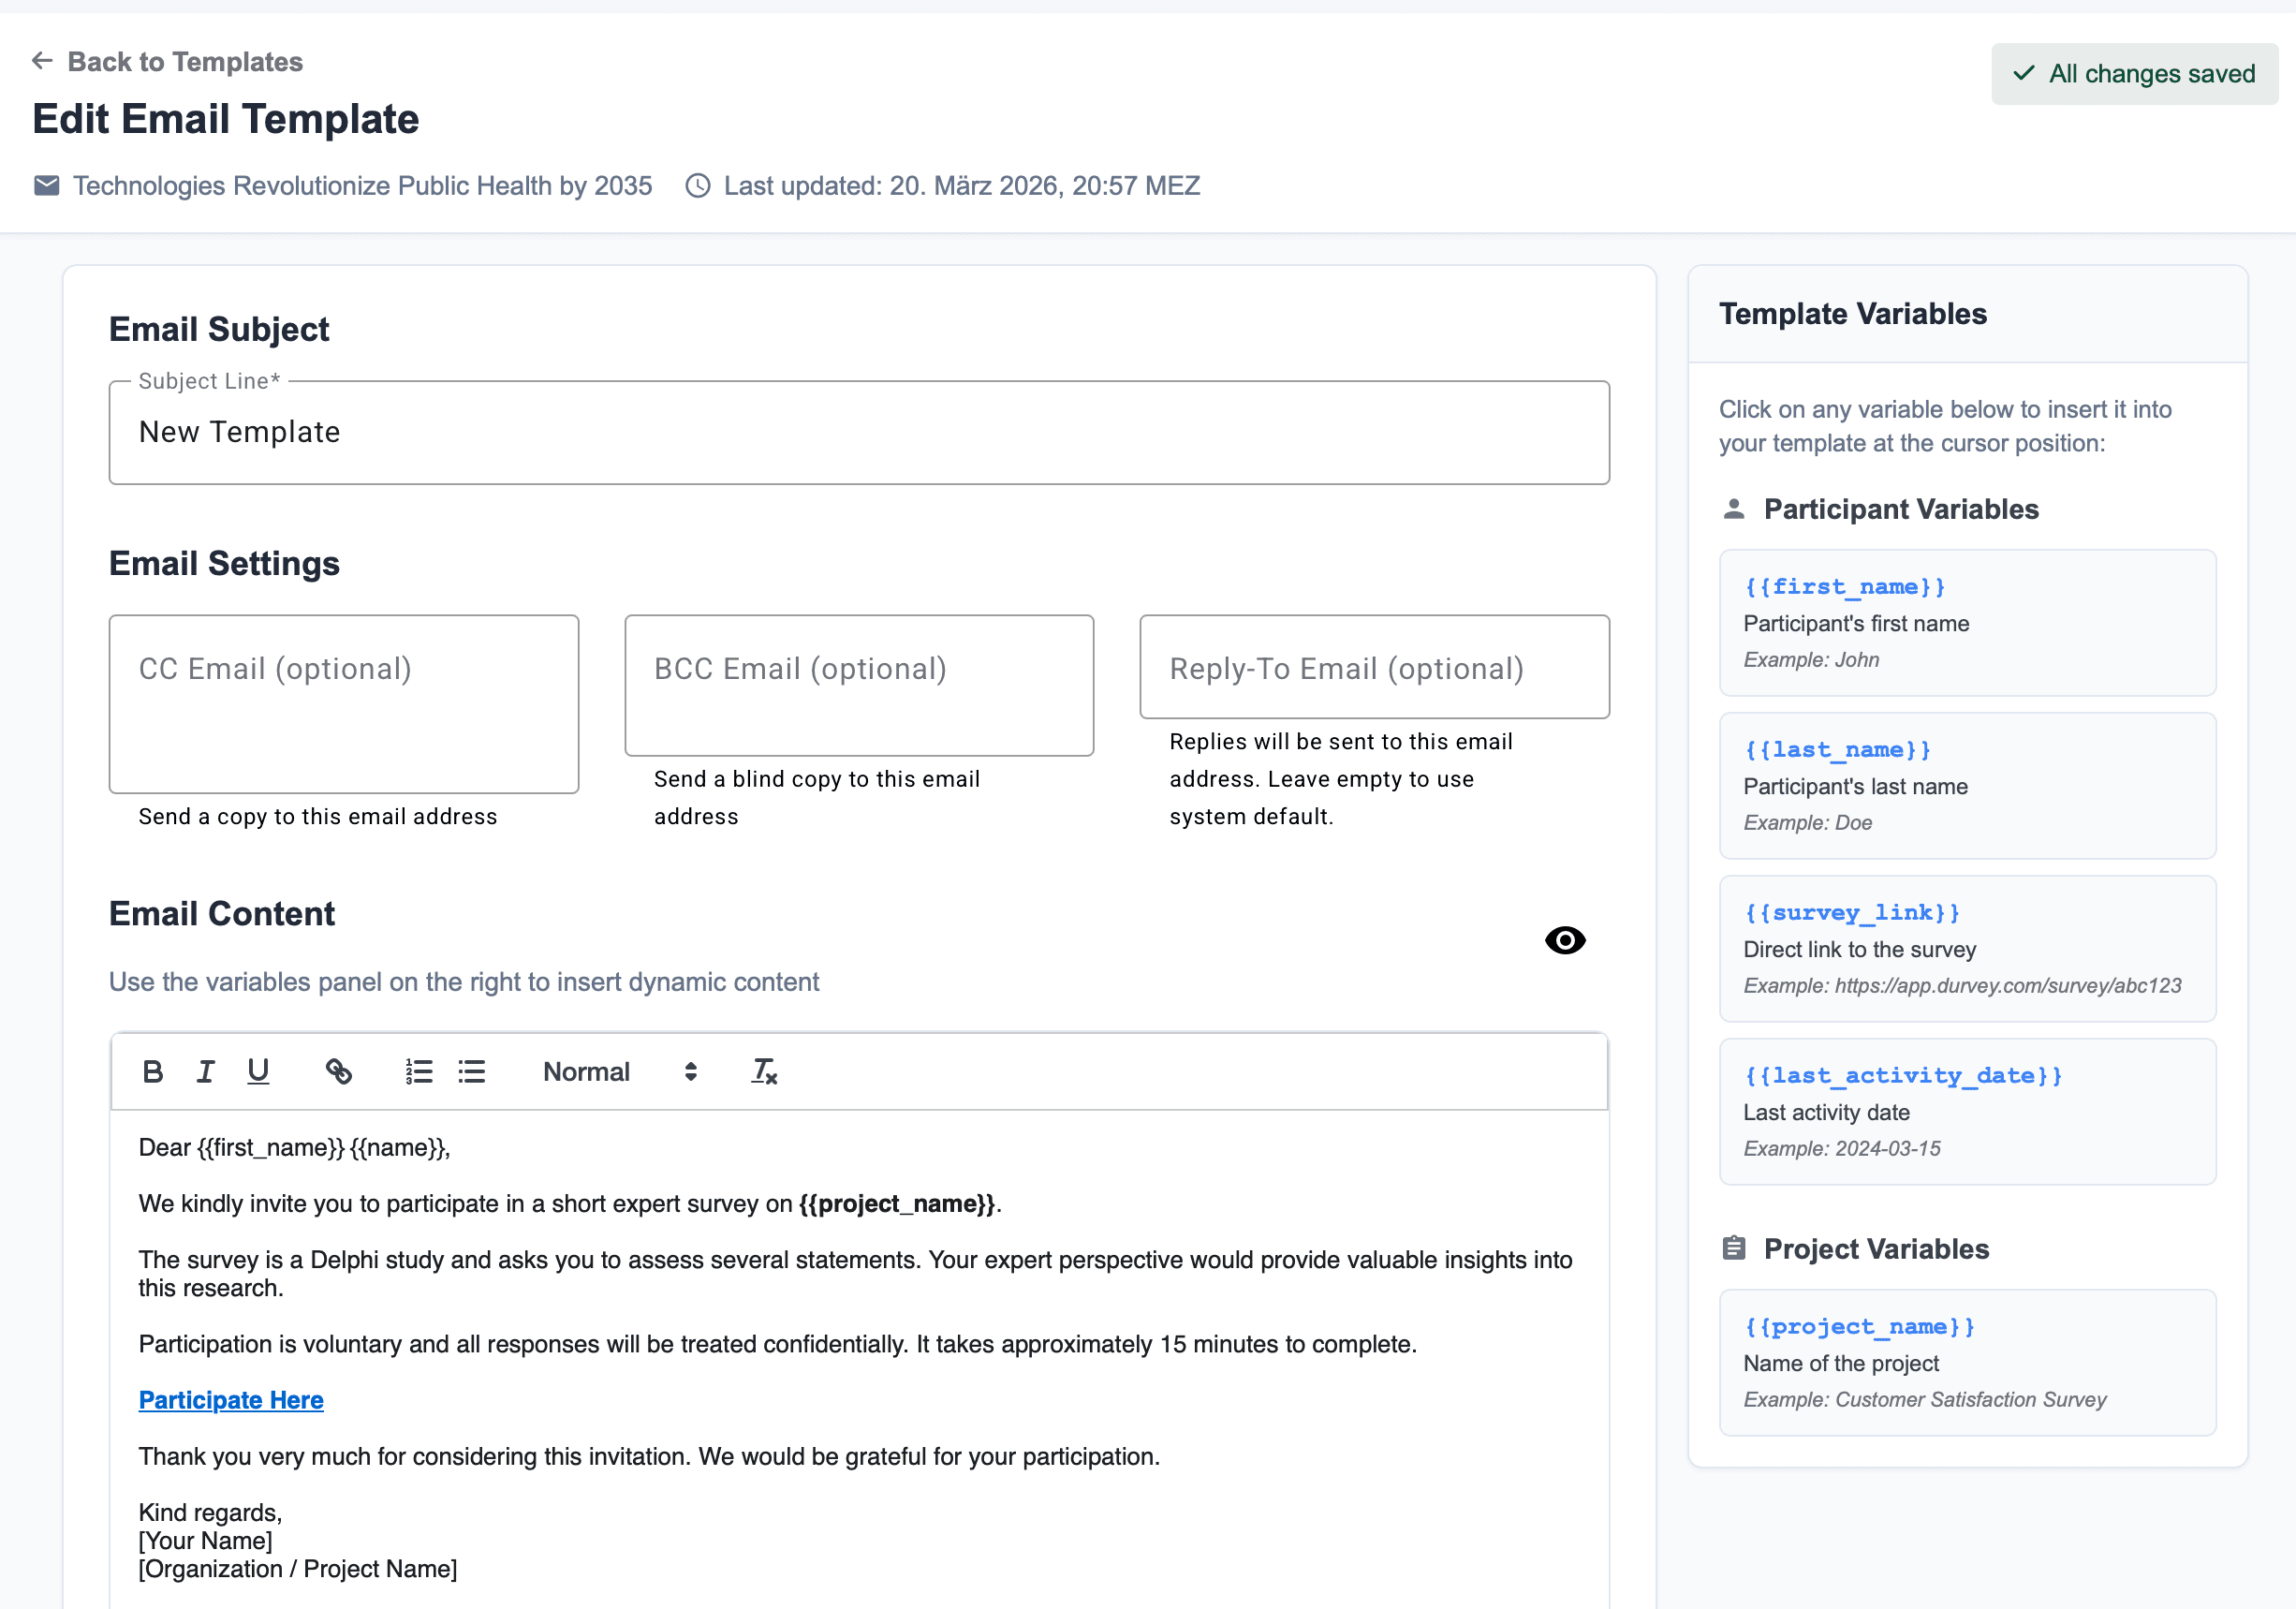Image resolution: width=2296 pixels, height=1609 pixels.
Task: Click 'Send a copy to this email address' helper
Action: click(x=317, y=817)
